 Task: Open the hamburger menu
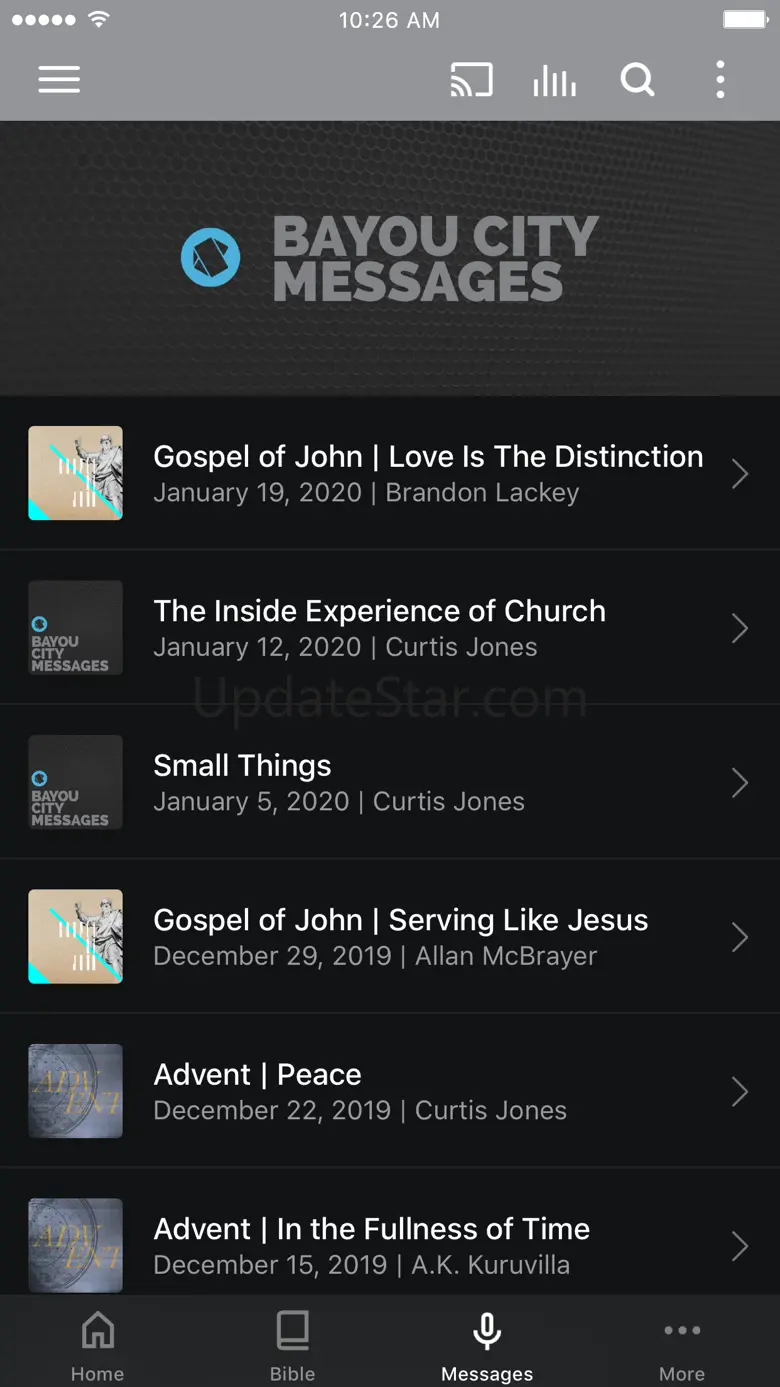[59, 80]
